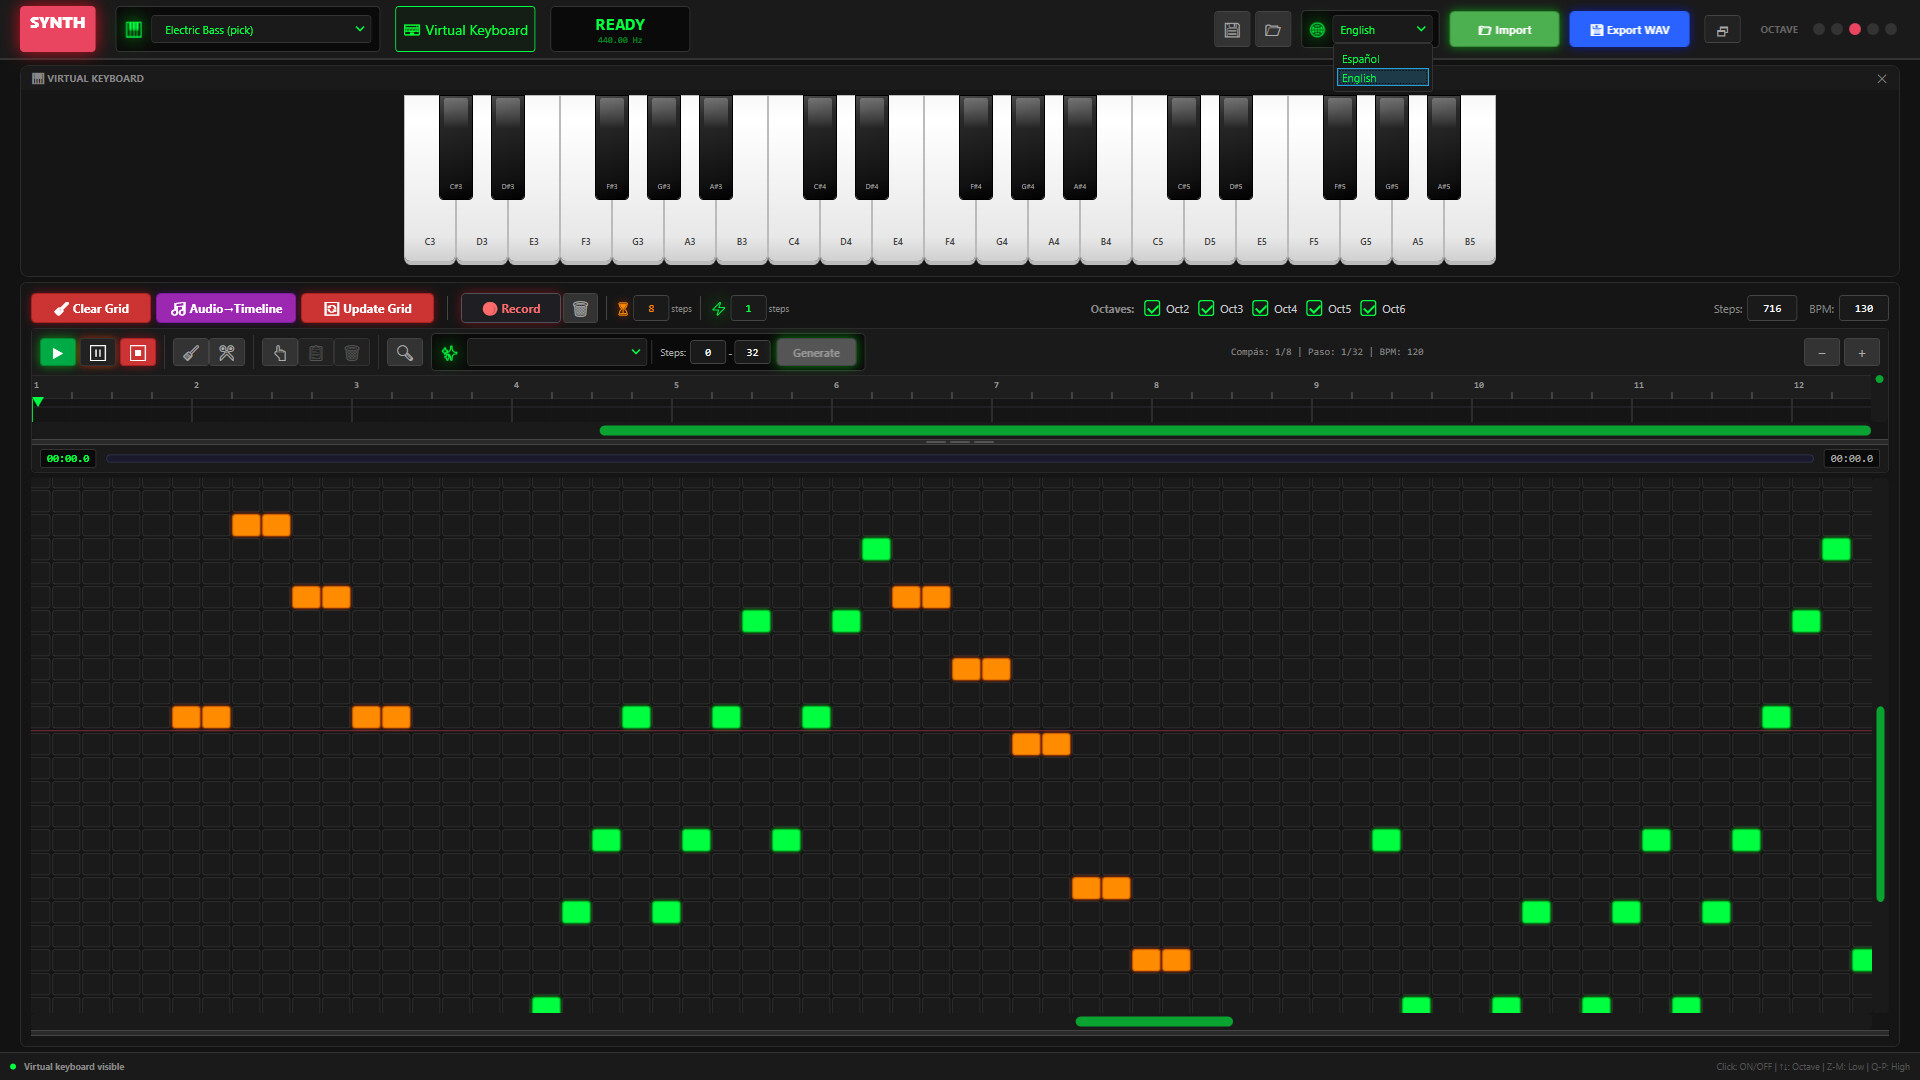Click the orange hourglass icon

[x=622, y=309]
